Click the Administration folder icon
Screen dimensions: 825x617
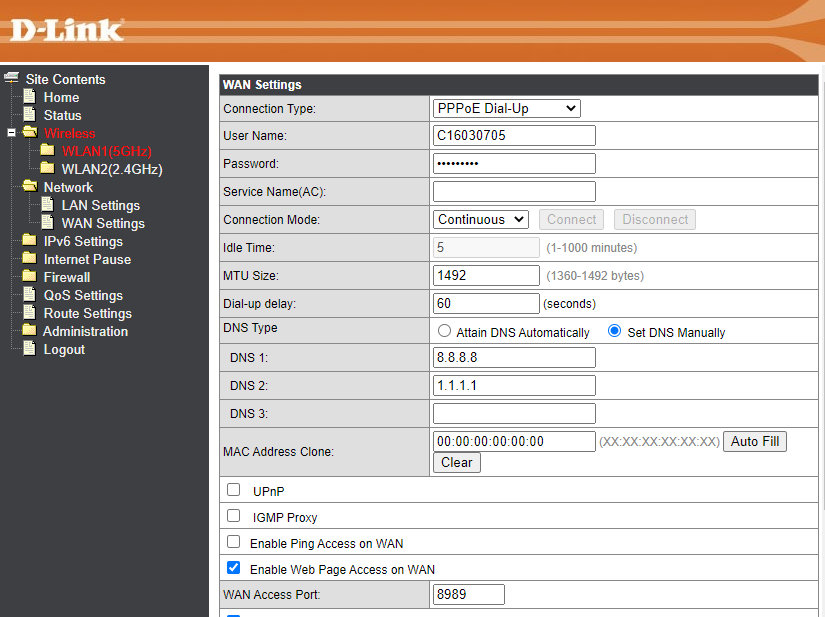pos(28,331)
